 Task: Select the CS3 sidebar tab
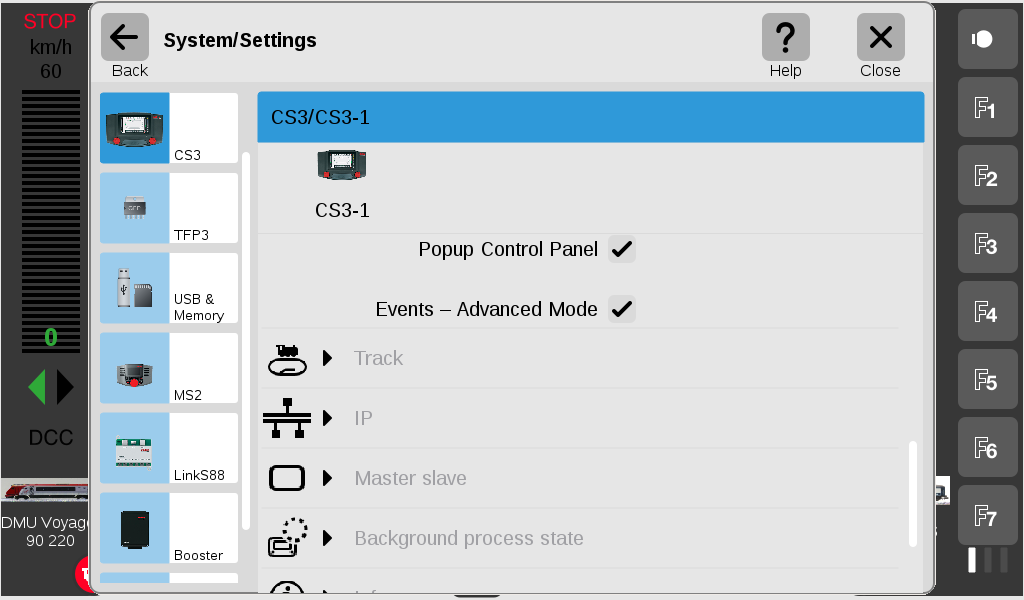(x=169, y=128)
